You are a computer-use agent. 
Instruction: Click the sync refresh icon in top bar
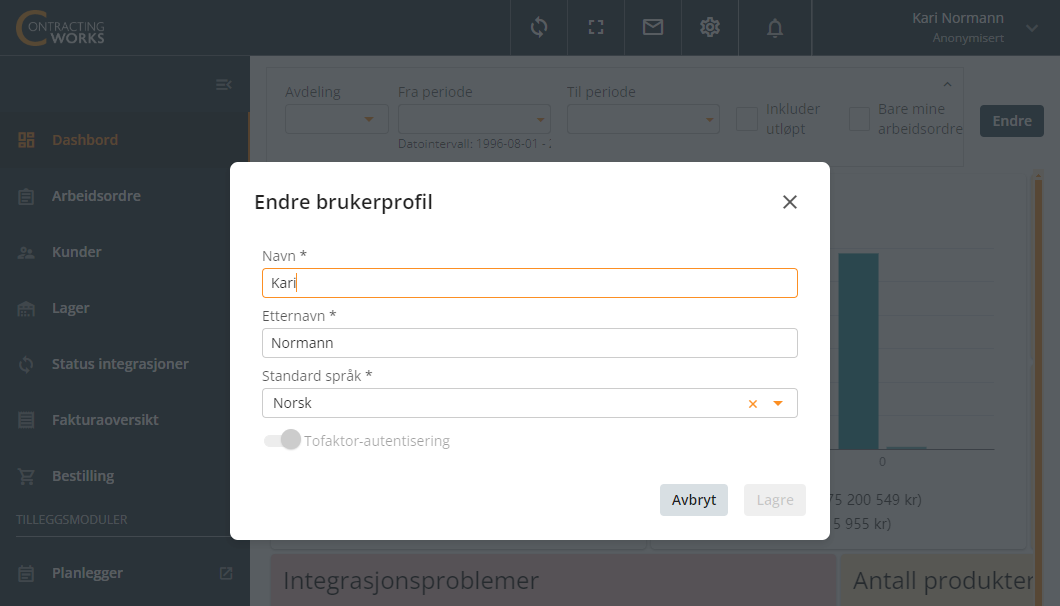539,28
